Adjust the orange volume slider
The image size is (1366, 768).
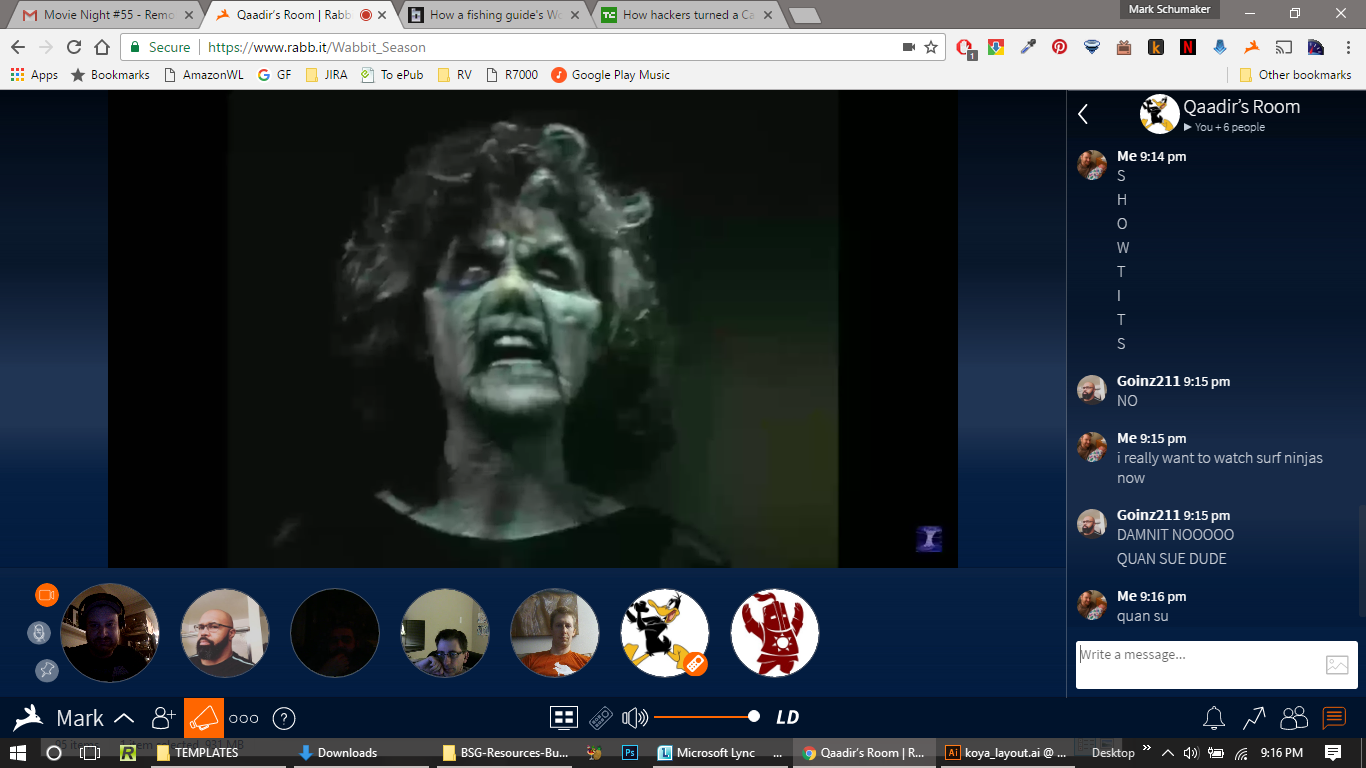click(706, 716)
